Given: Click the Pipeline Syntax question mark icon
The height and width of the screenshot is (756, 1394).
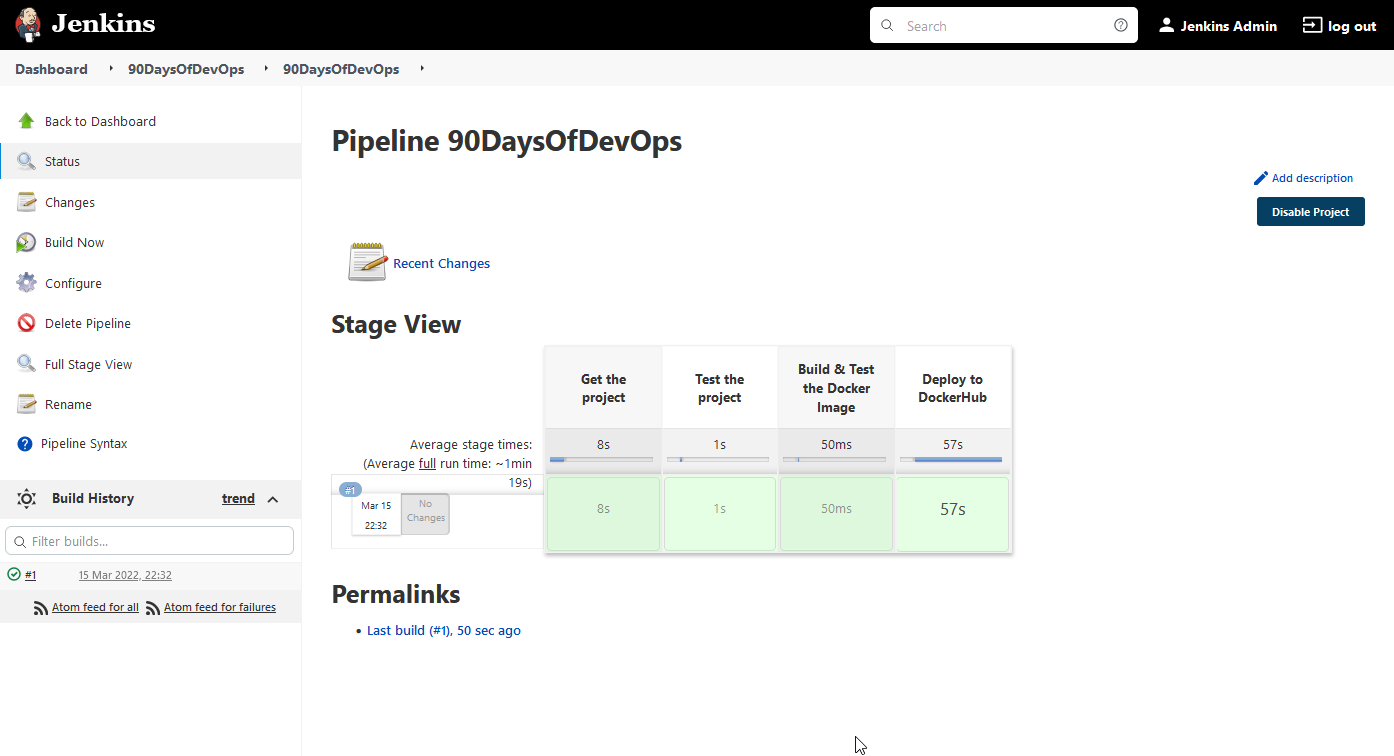Looking at the screenshot, I should pos(25,444).
